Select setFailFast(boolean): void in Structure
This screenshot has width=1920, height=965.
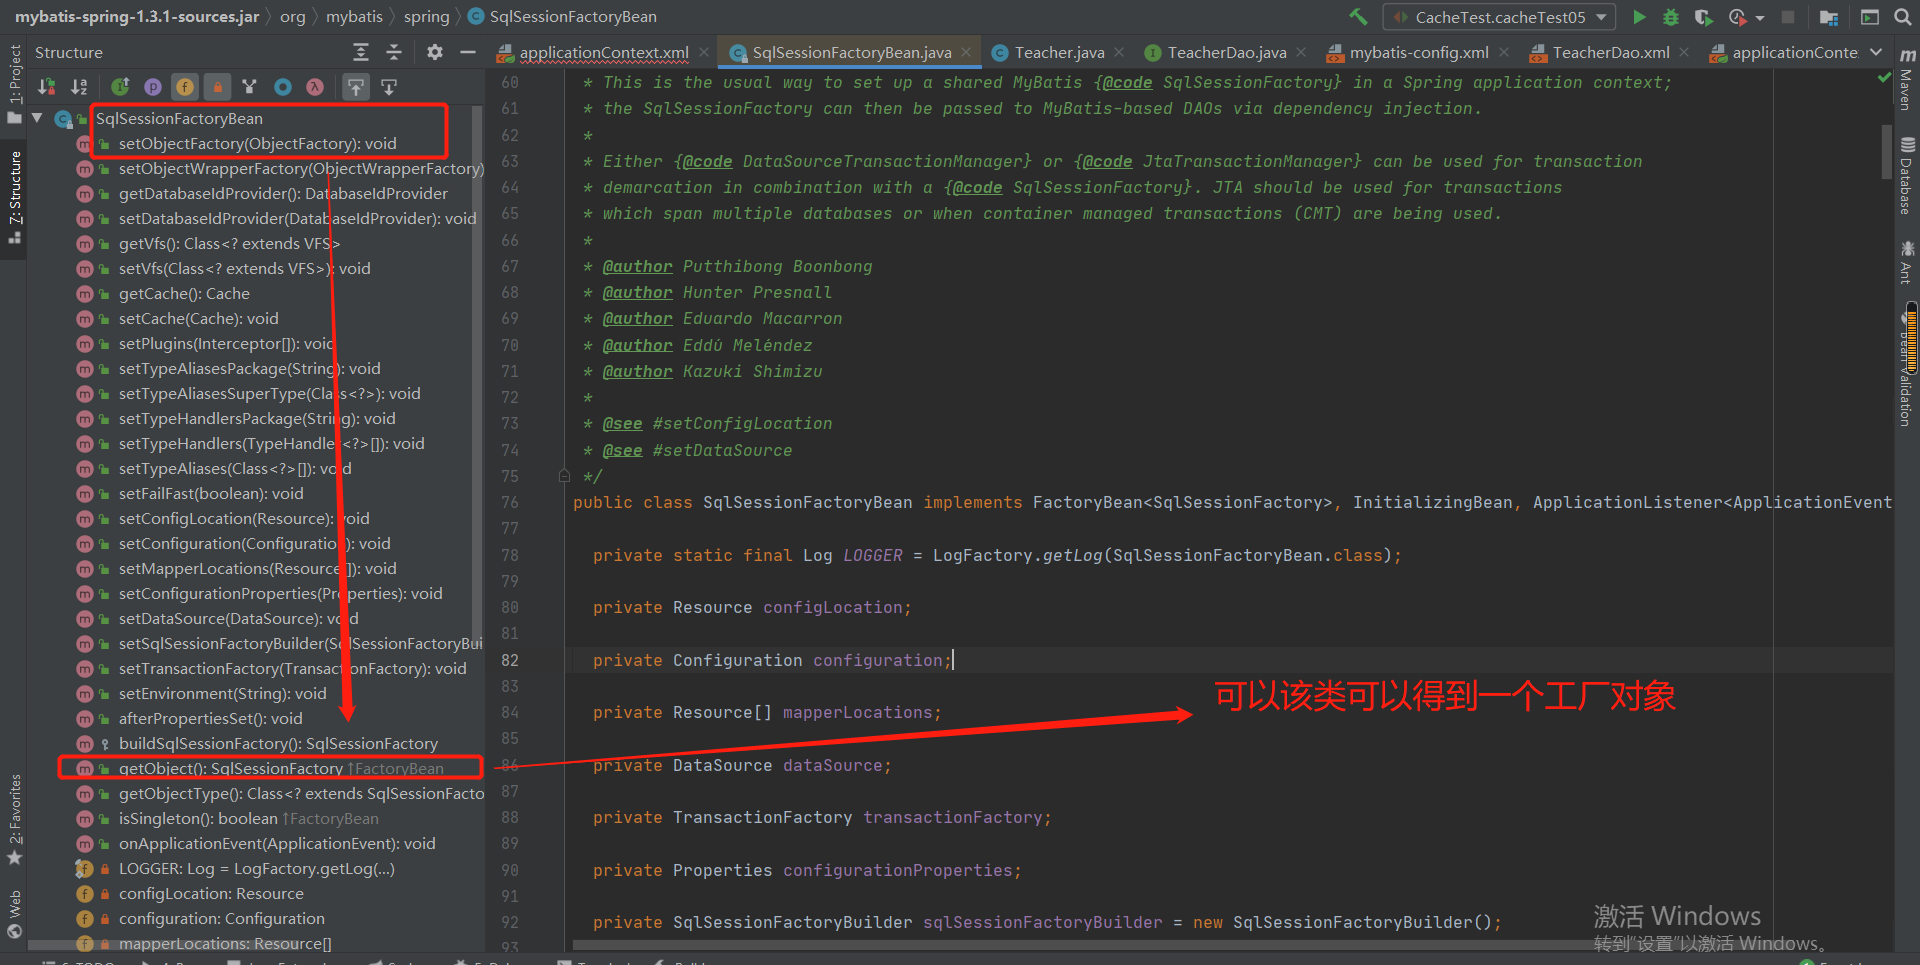click(211, 493)
